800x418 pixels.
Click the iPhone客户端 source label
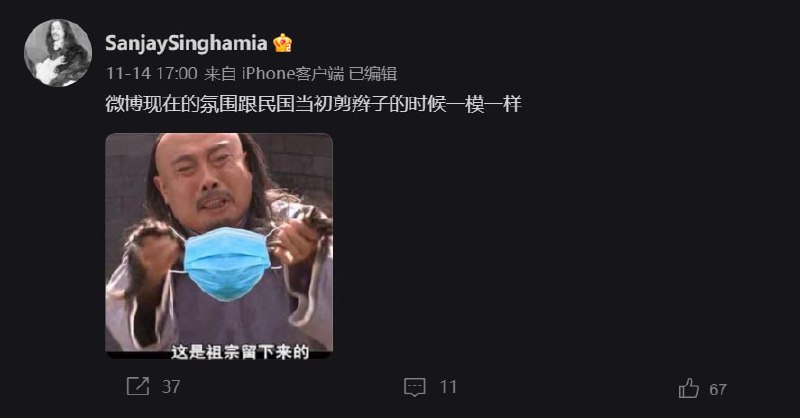(x=293, y=73)
